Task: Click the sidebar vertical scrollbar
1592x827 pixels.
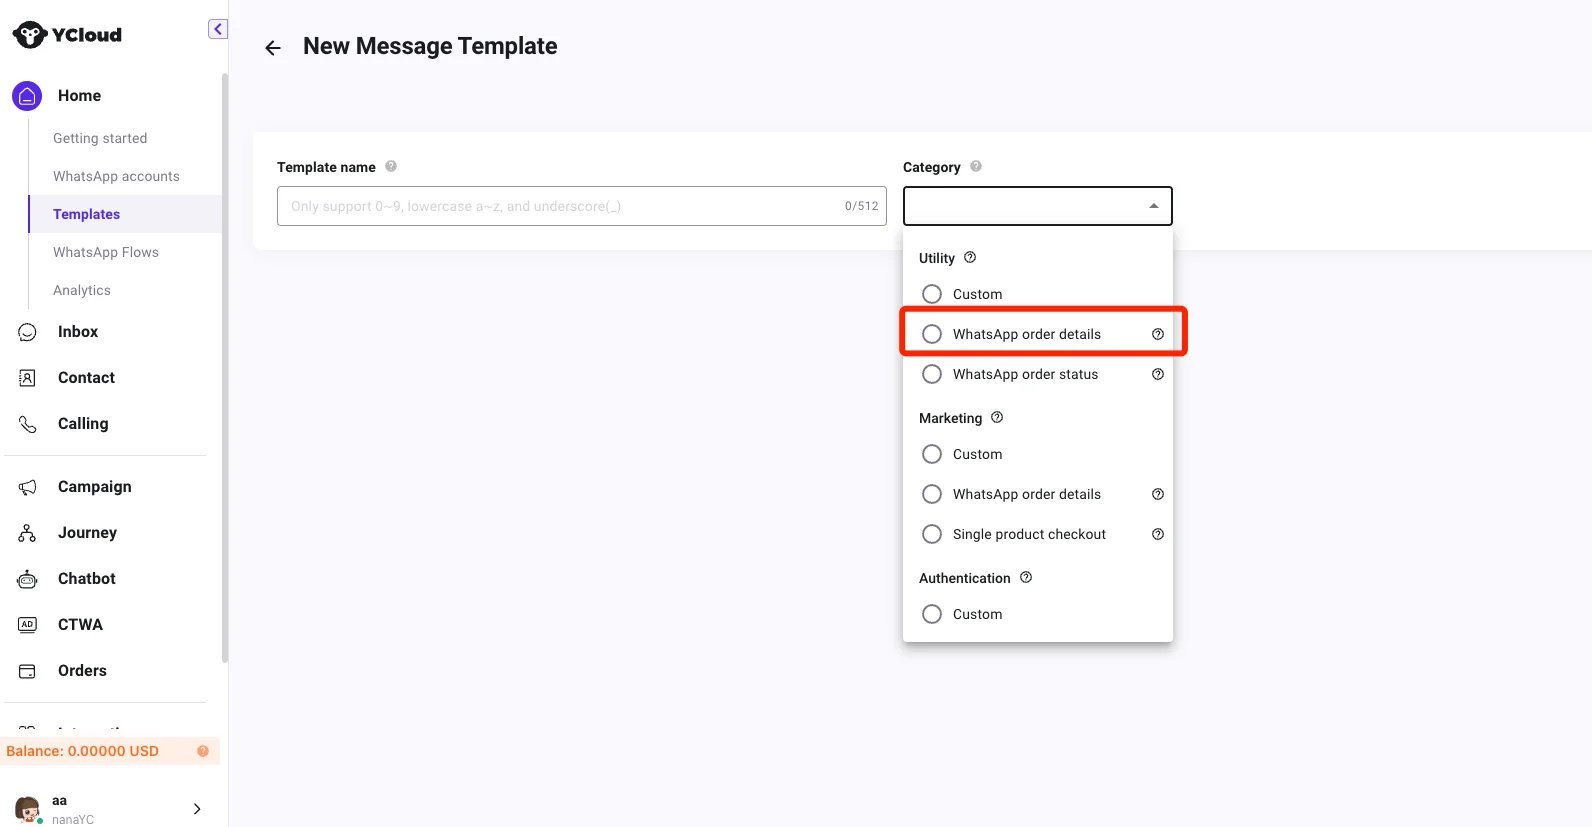Action: [225, 368]
